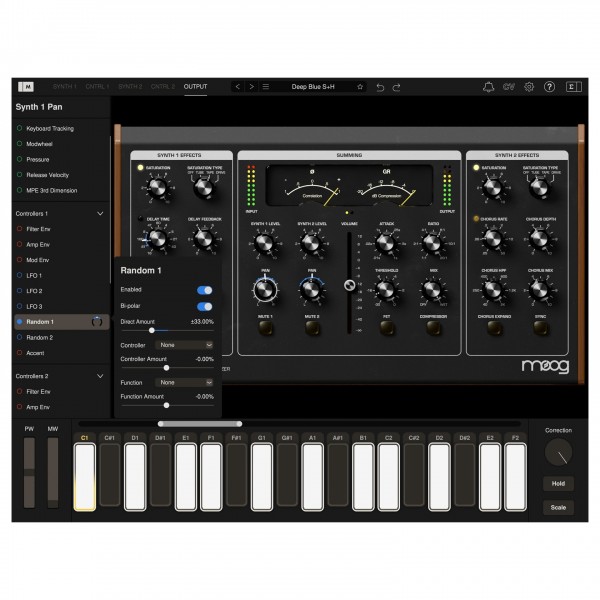Click the undo arrow icon

click(x=380, y=87)
